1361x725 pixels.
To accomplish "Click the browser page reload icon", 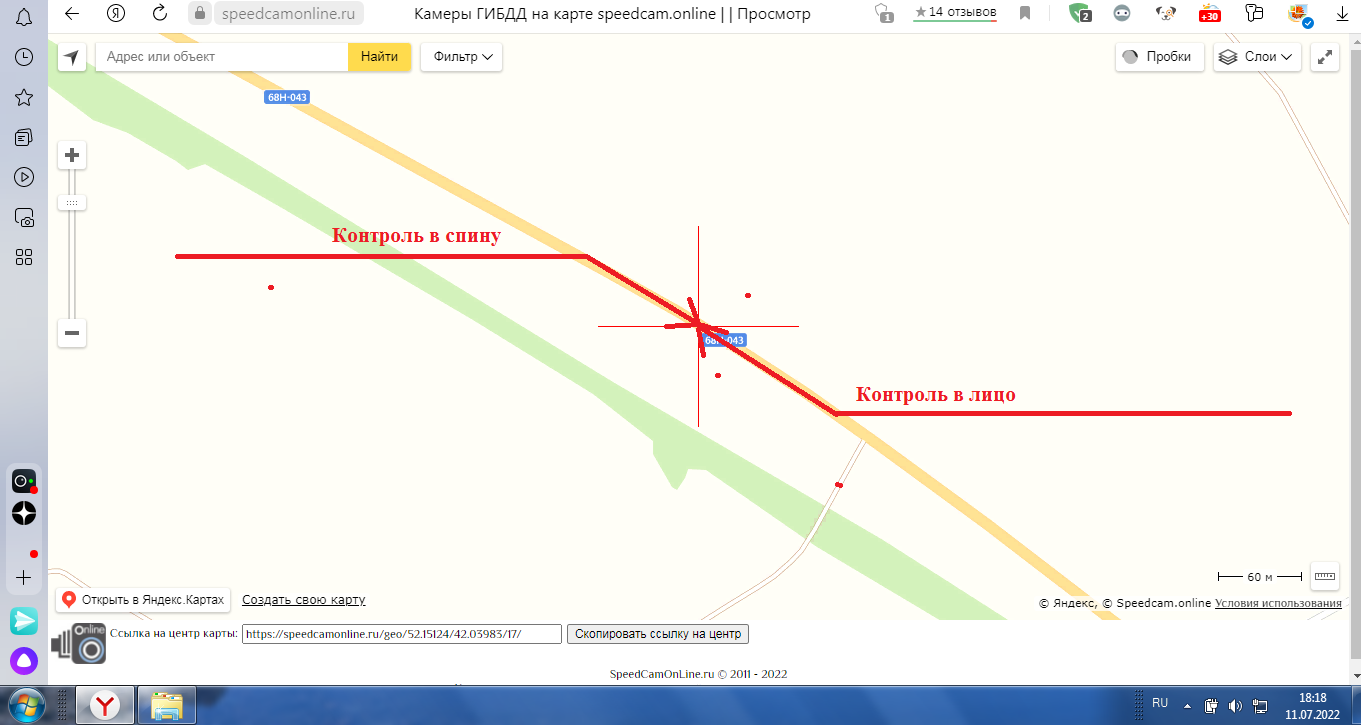I will pos(160,14).
